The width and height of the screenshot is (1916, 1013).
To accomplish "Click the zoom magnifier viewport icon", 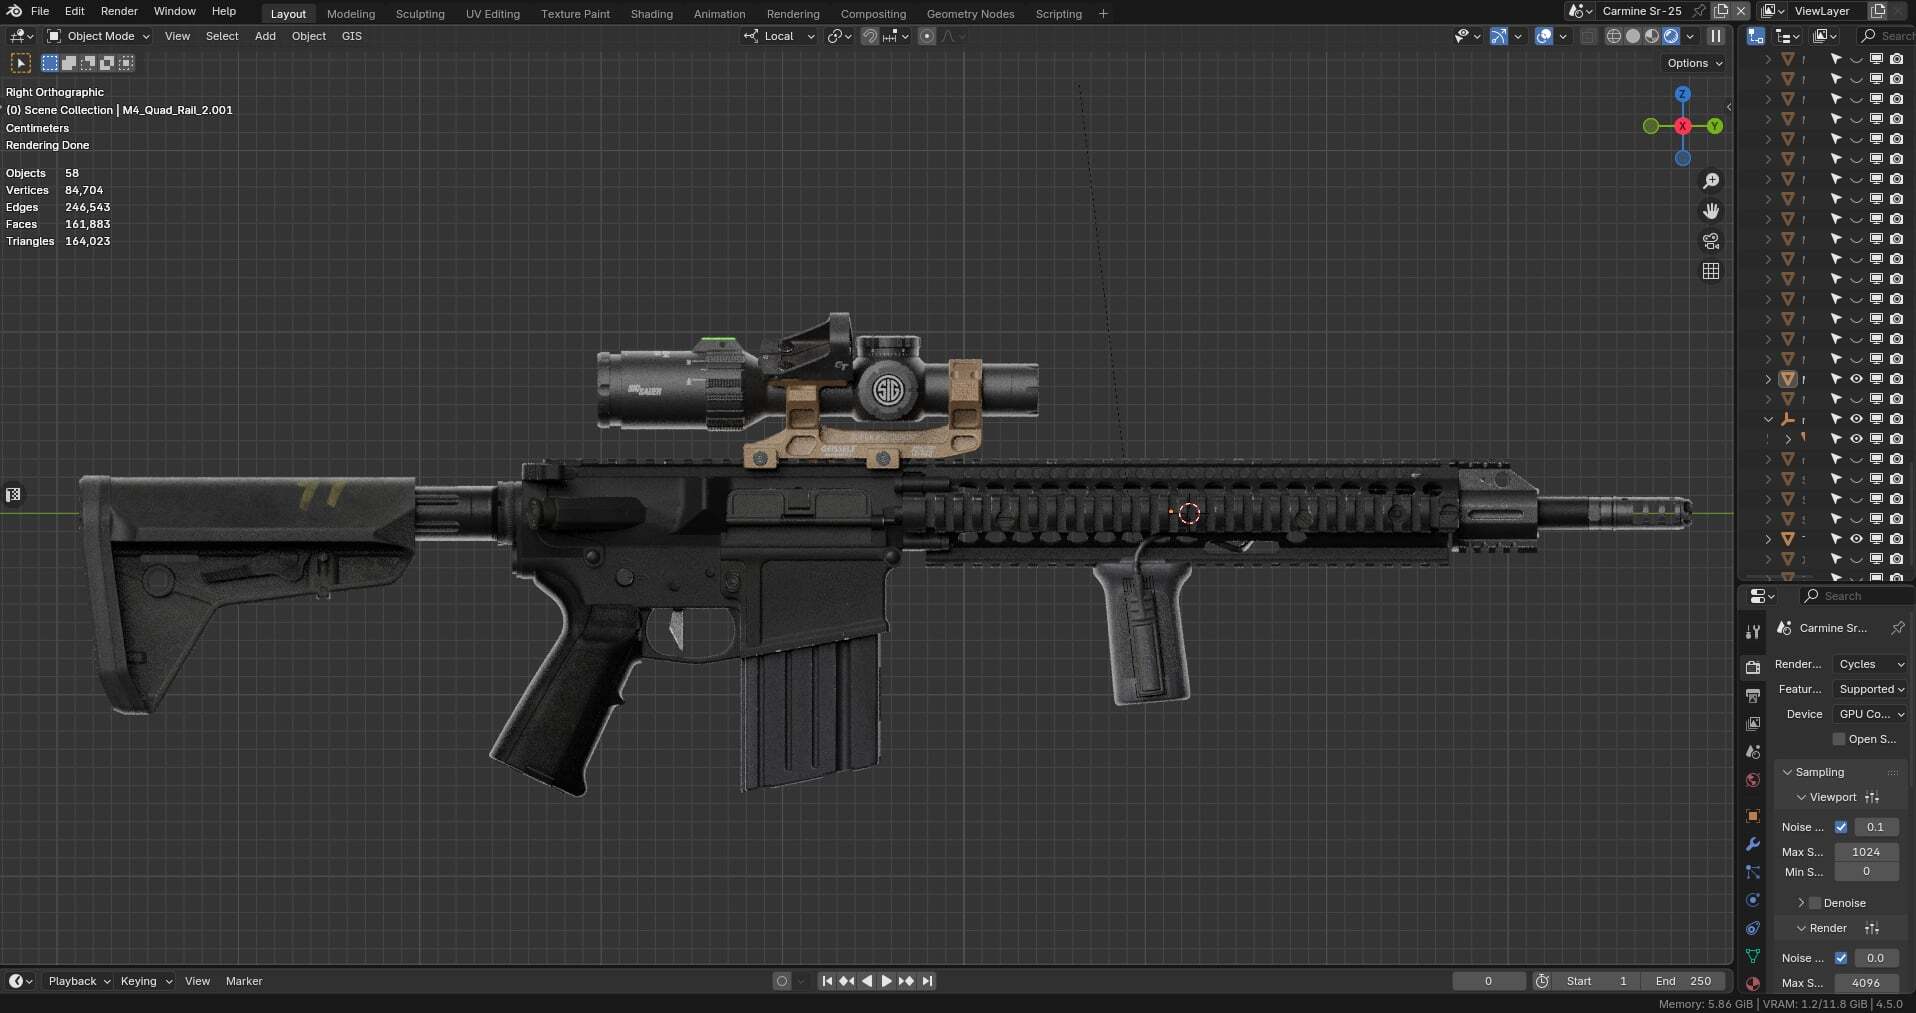I will click(x=1711, y=181).
